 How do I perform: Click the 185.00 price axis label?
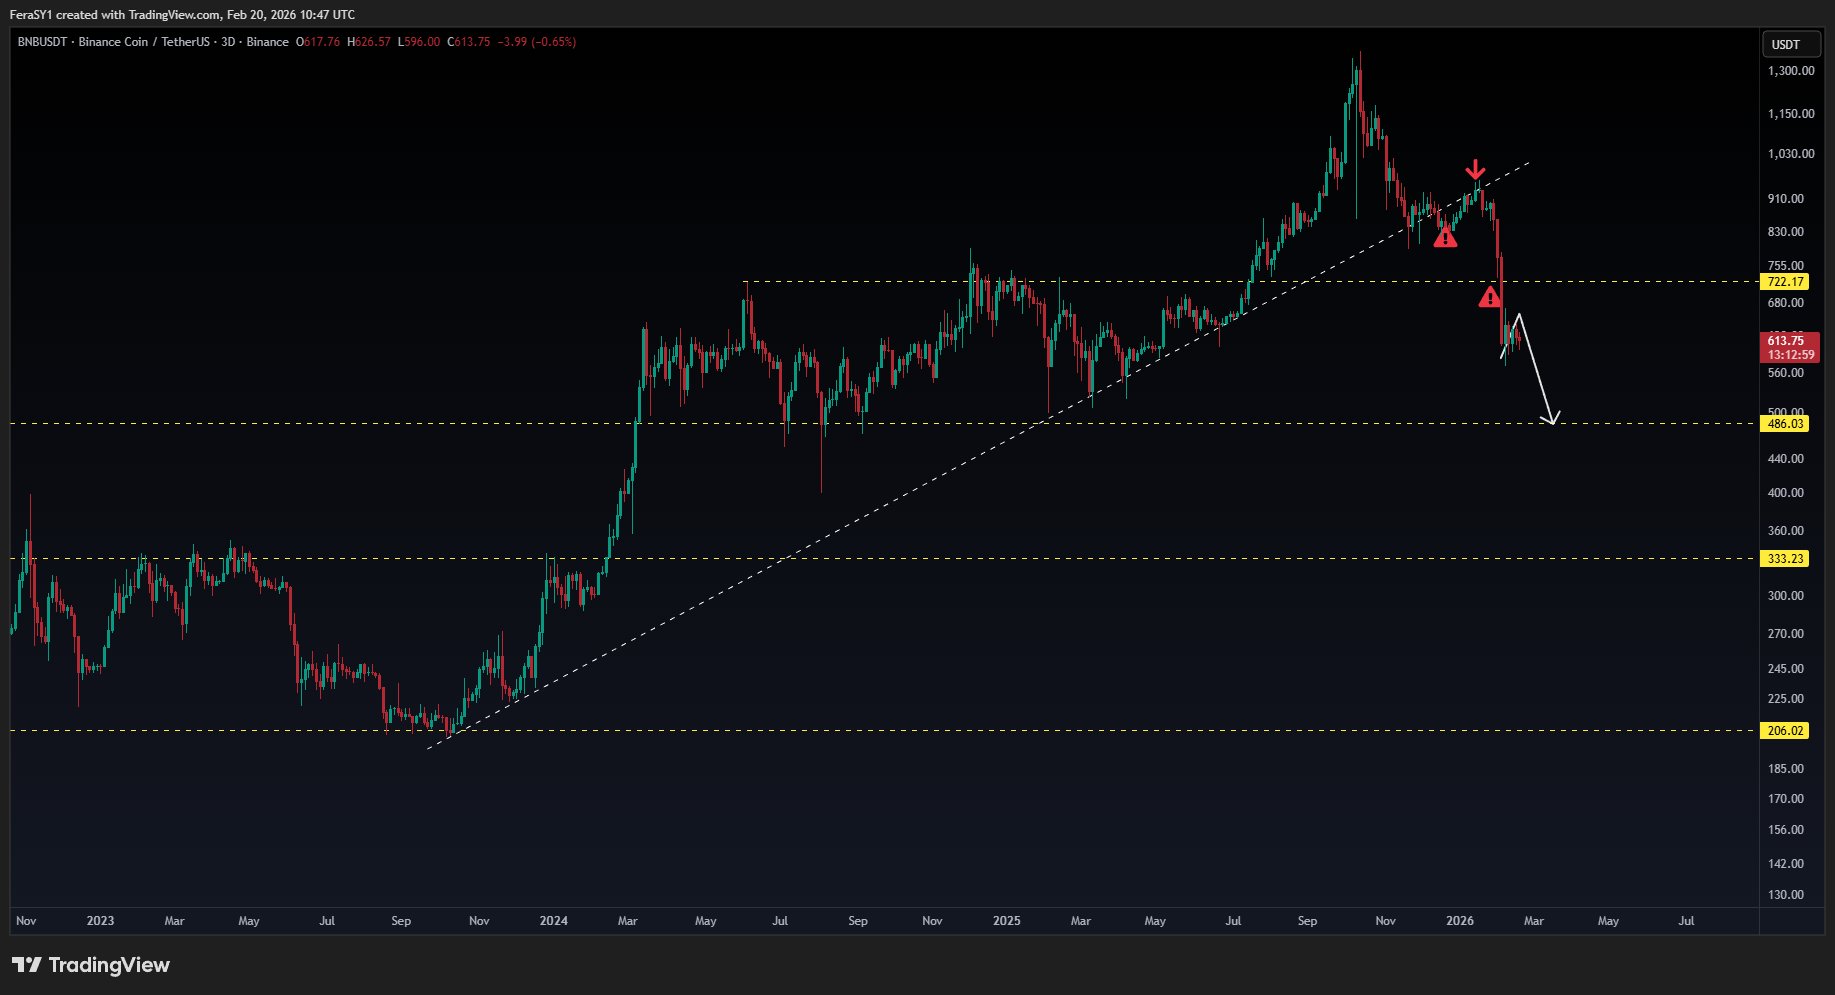pyautogui.click(x=1786, y=769)
